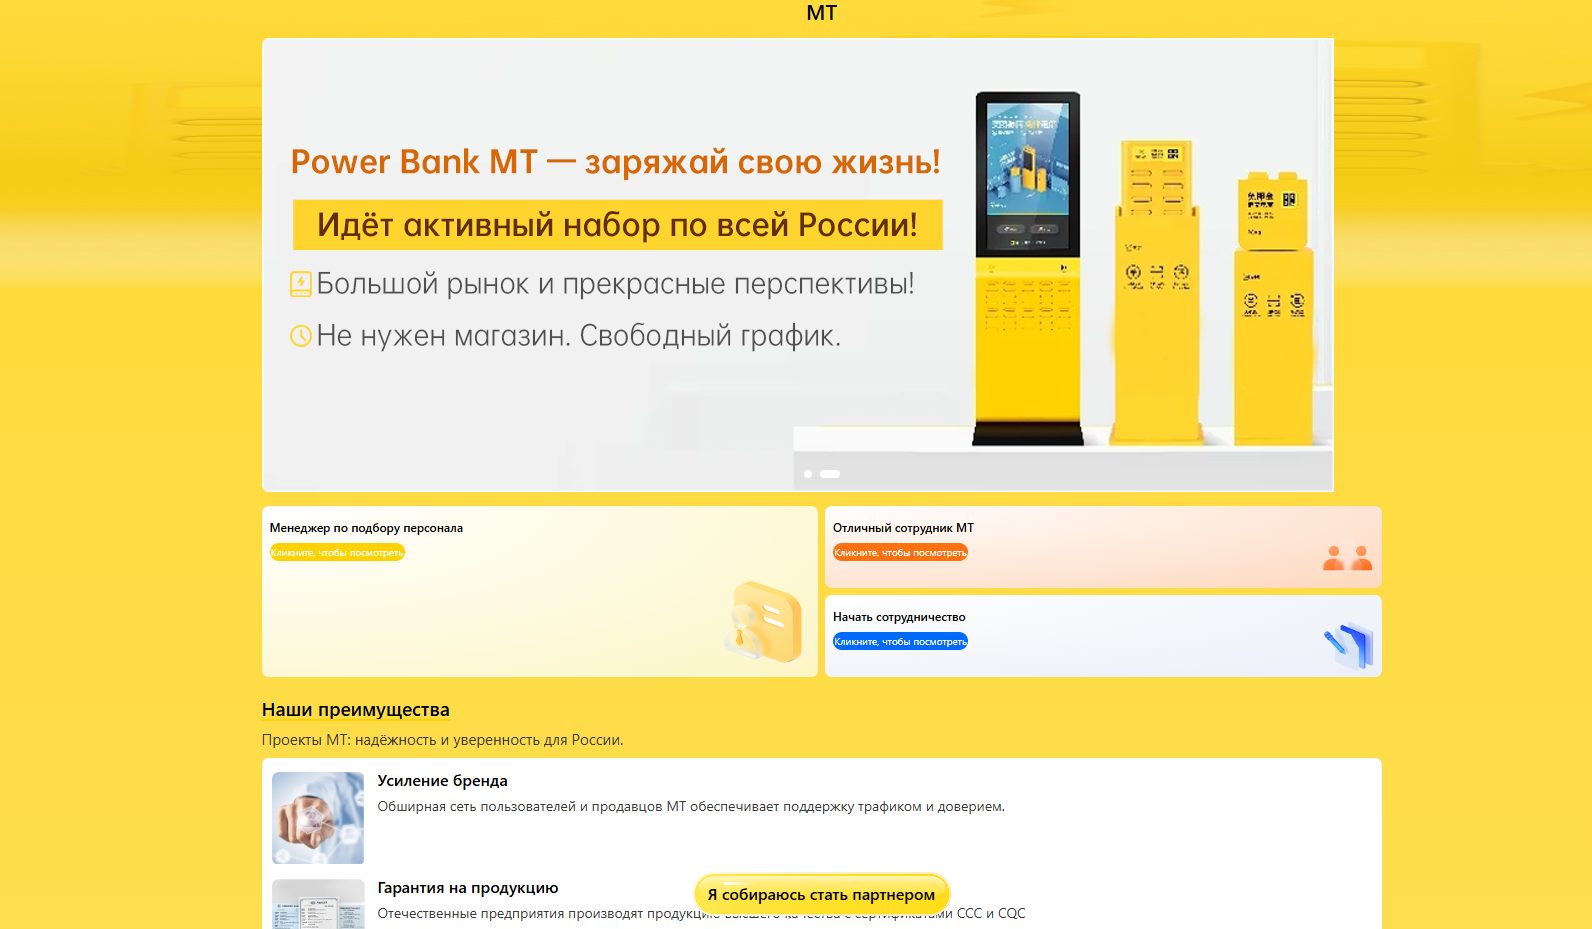
Task: Click the smallest yellow power bank station
Action: click(1273, 310)
